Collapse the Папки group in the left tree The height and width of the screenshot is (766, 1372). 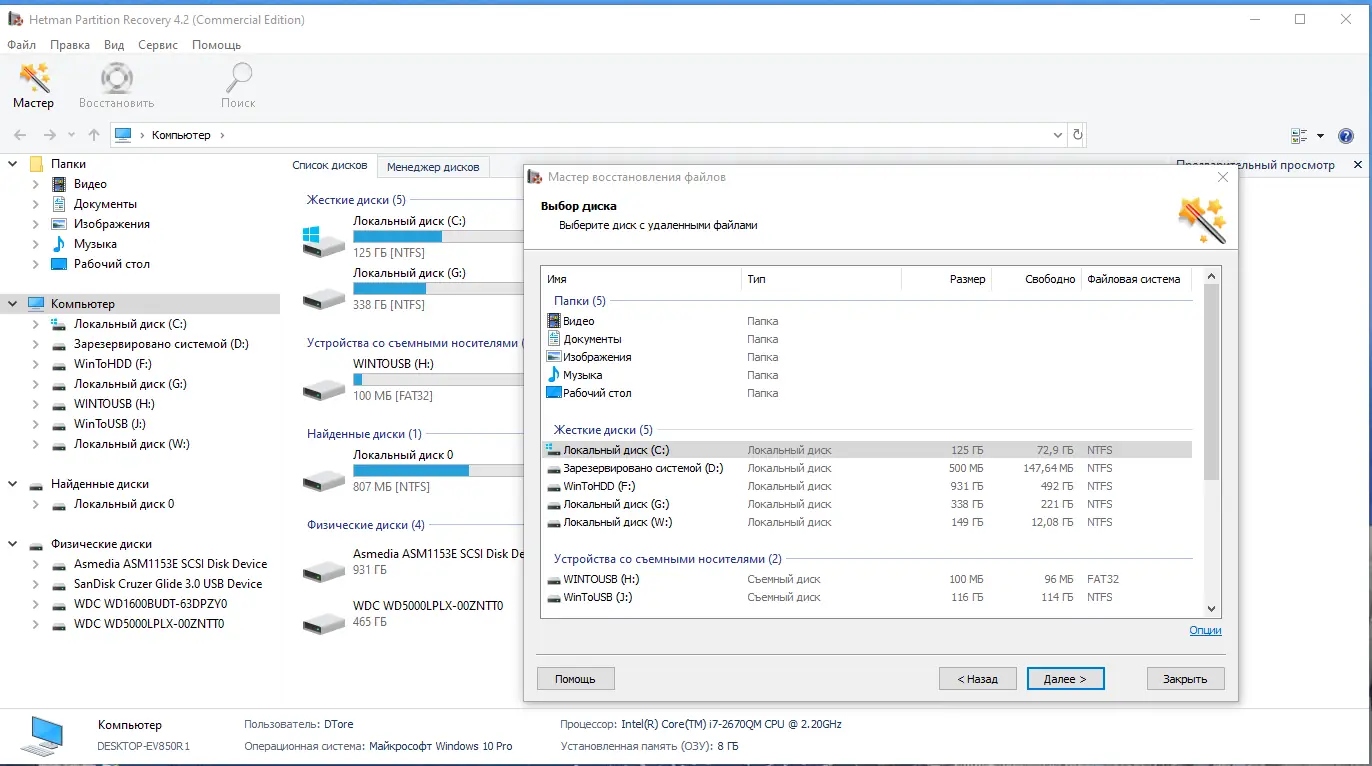(x=13, y=164)
